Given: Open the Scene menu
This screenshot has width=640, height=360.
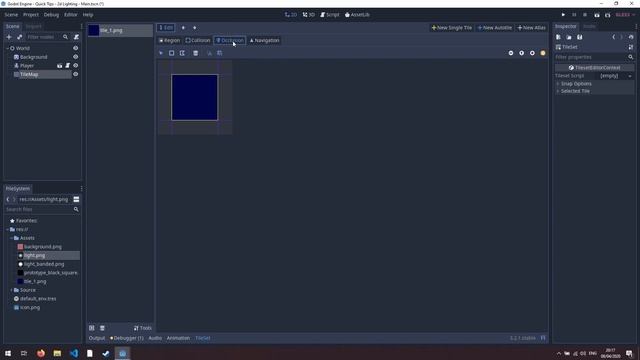Looking at the screenshot, I should [11, 15].
